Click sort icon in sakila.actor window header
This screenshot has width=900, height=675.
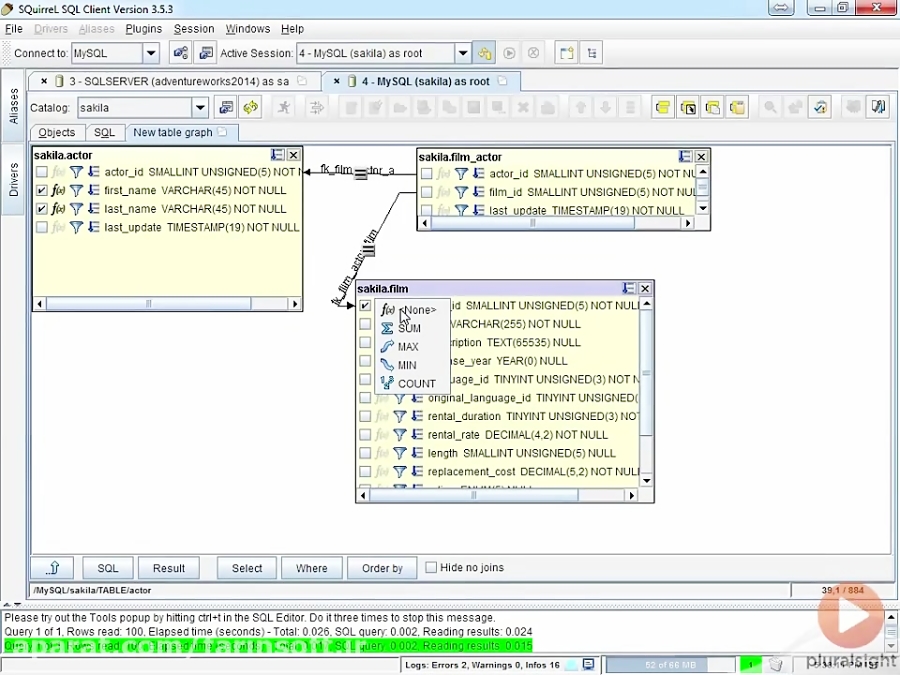pyautogui.click(x=277, y=155)
